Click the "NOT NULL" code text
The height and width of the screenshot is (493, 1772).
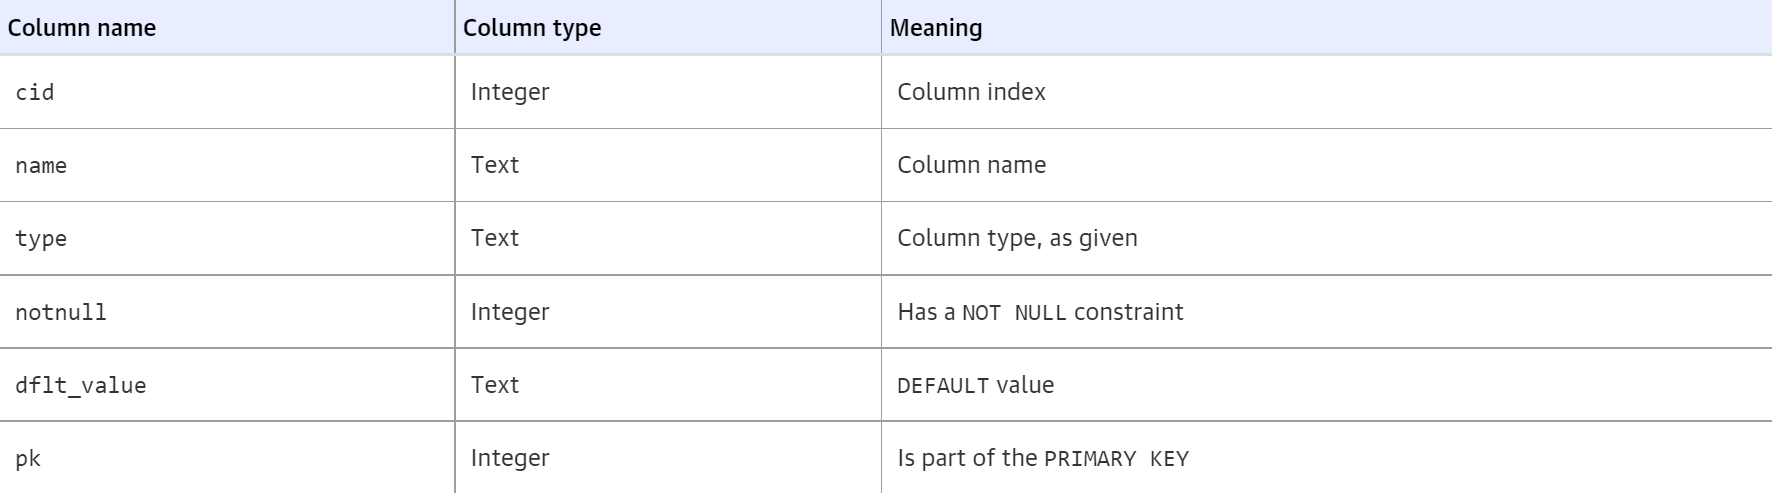pyautogui.click(x=1014, y=313)
